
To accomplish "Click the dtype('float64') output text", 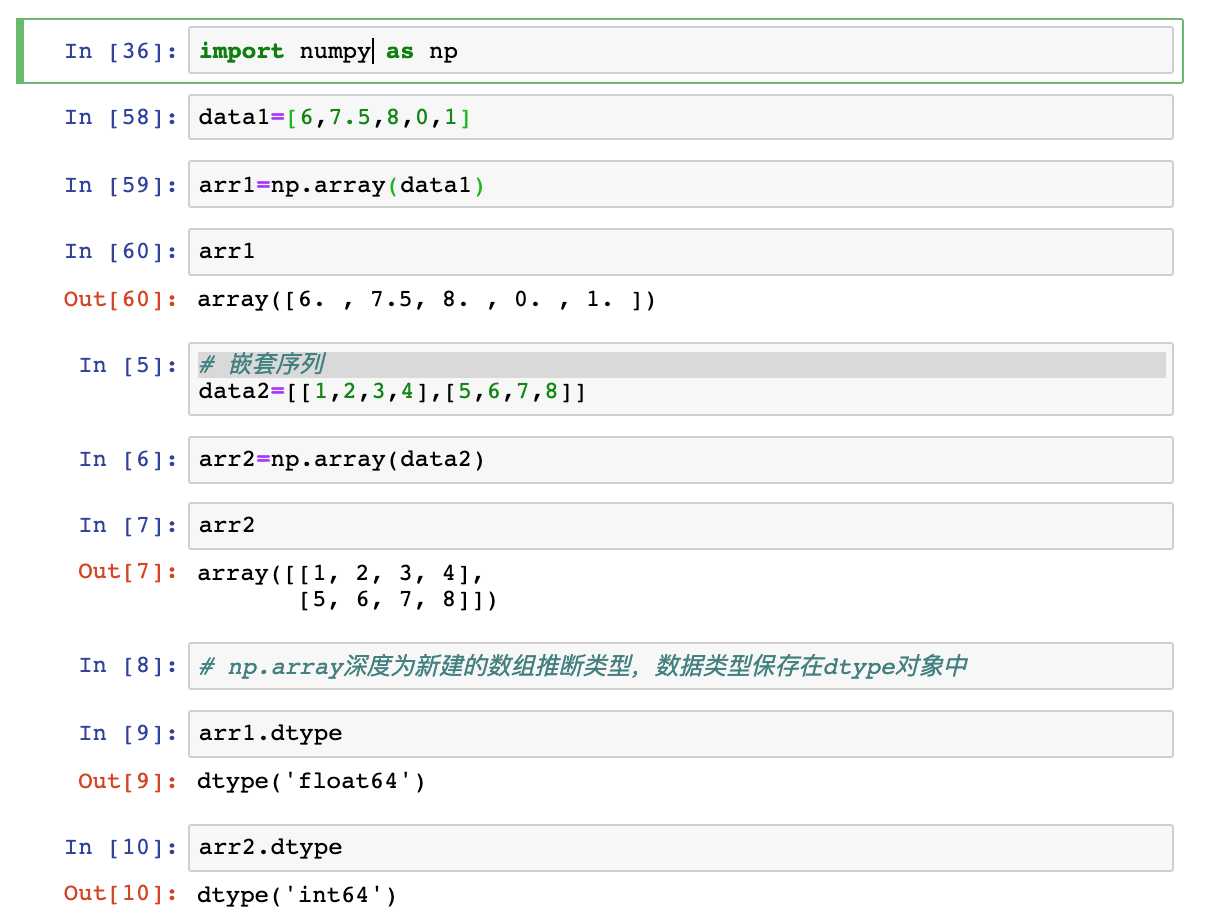I will (x=312, y=780).
